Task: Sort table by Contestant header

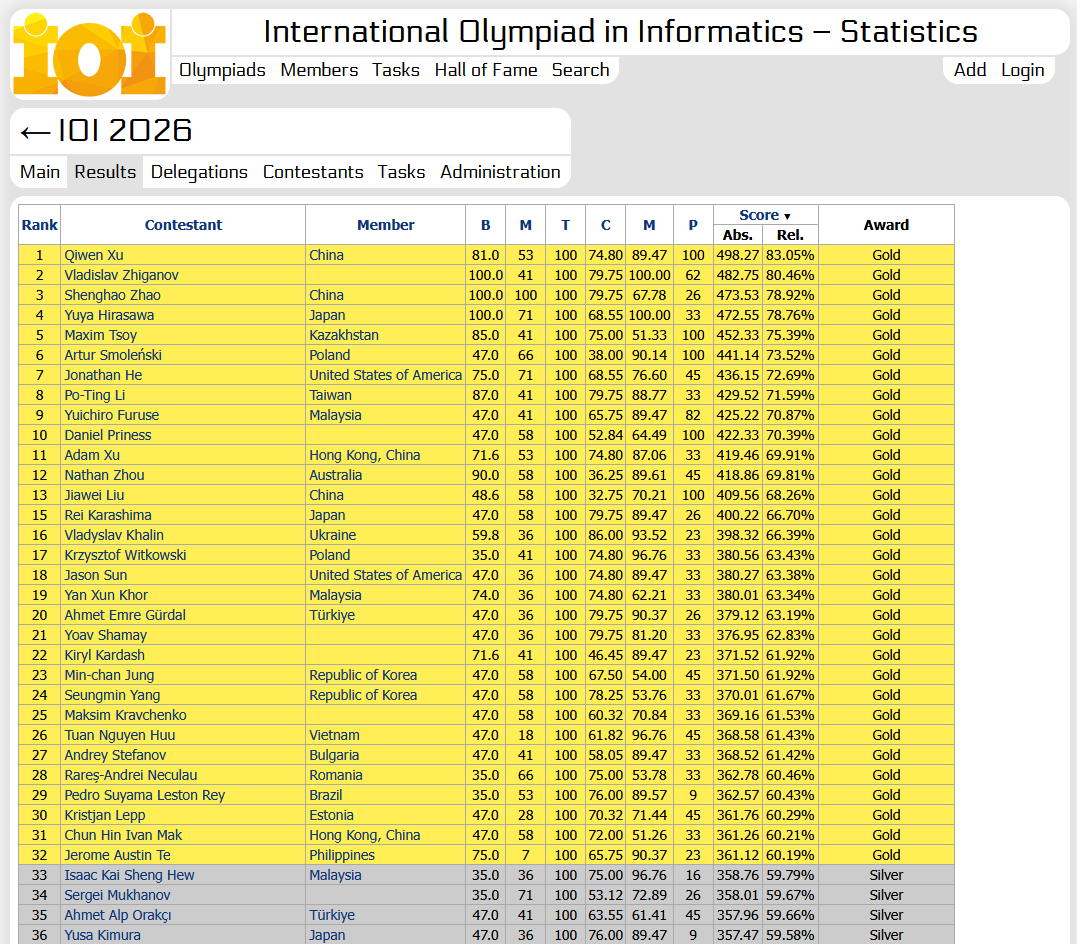Action: click(x=183, y=225)
